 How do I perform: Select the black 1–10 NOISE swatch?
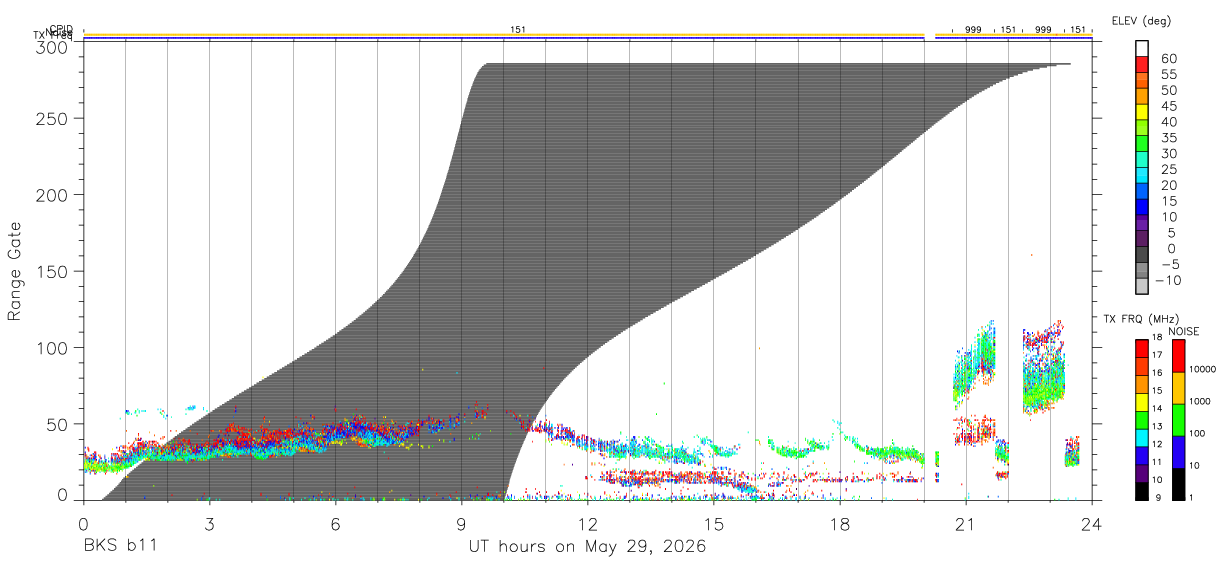click(x=1178, y=484)
